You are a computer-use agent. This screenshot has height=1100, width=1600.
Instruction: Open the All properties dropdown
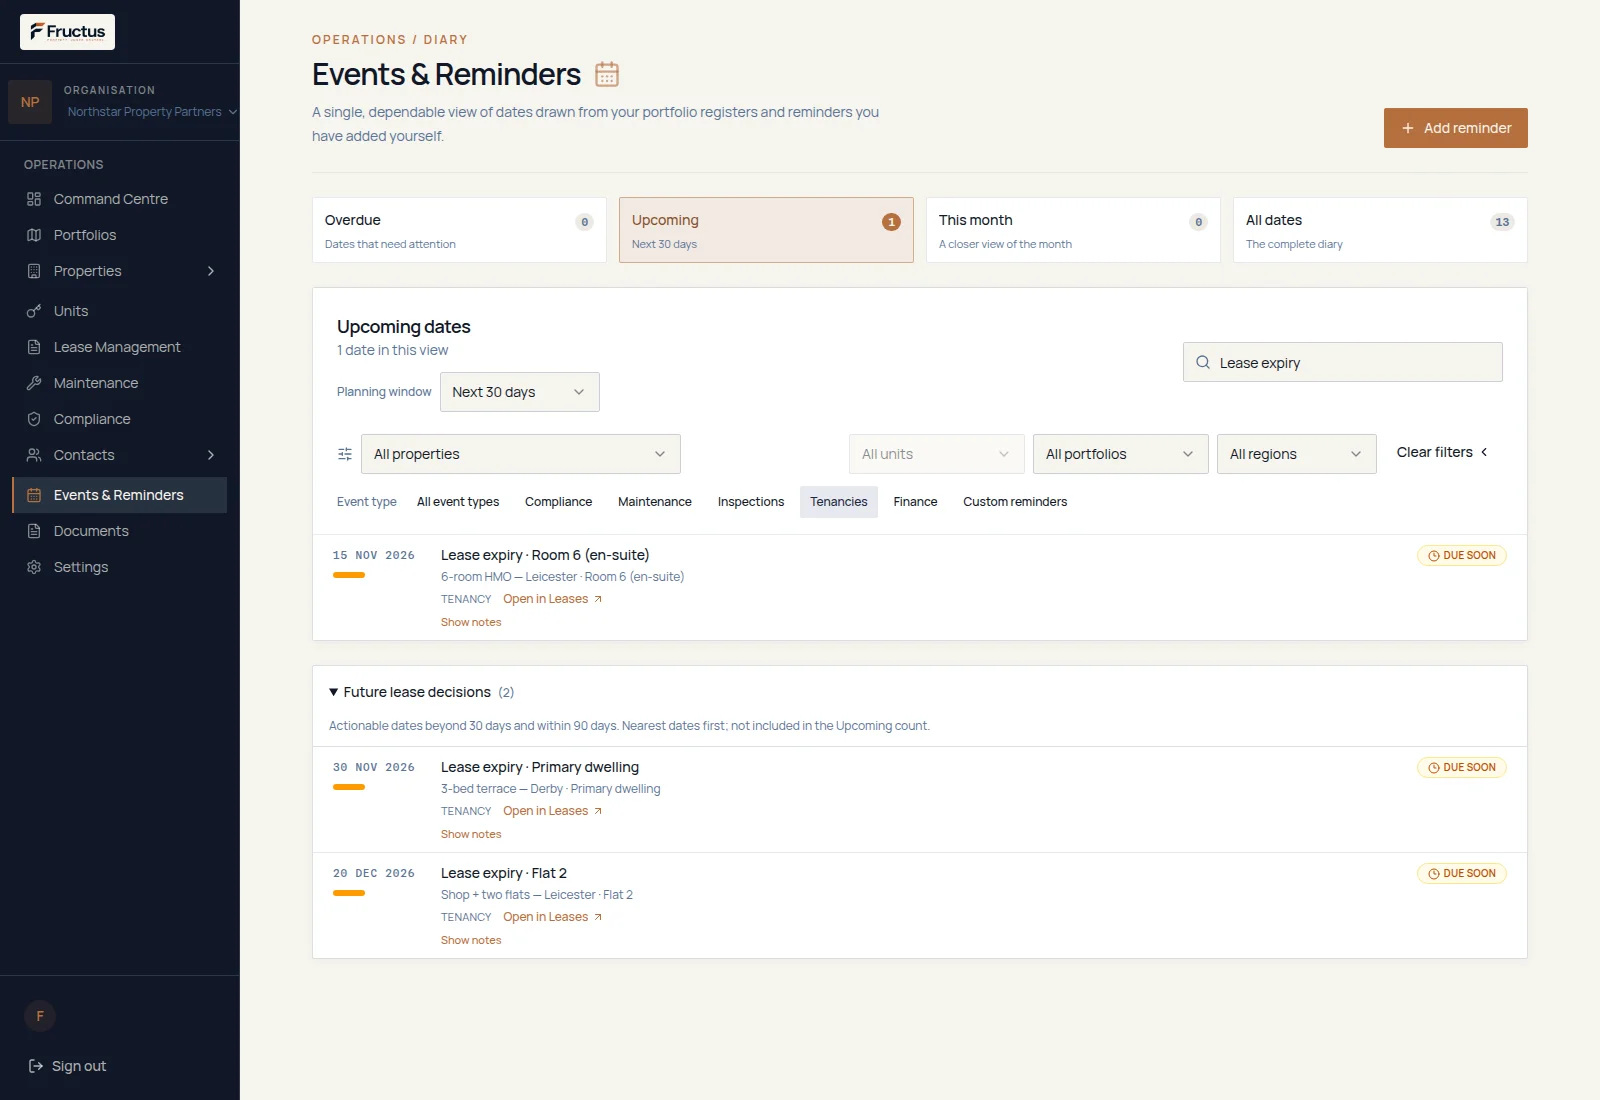tap(521, 454)
